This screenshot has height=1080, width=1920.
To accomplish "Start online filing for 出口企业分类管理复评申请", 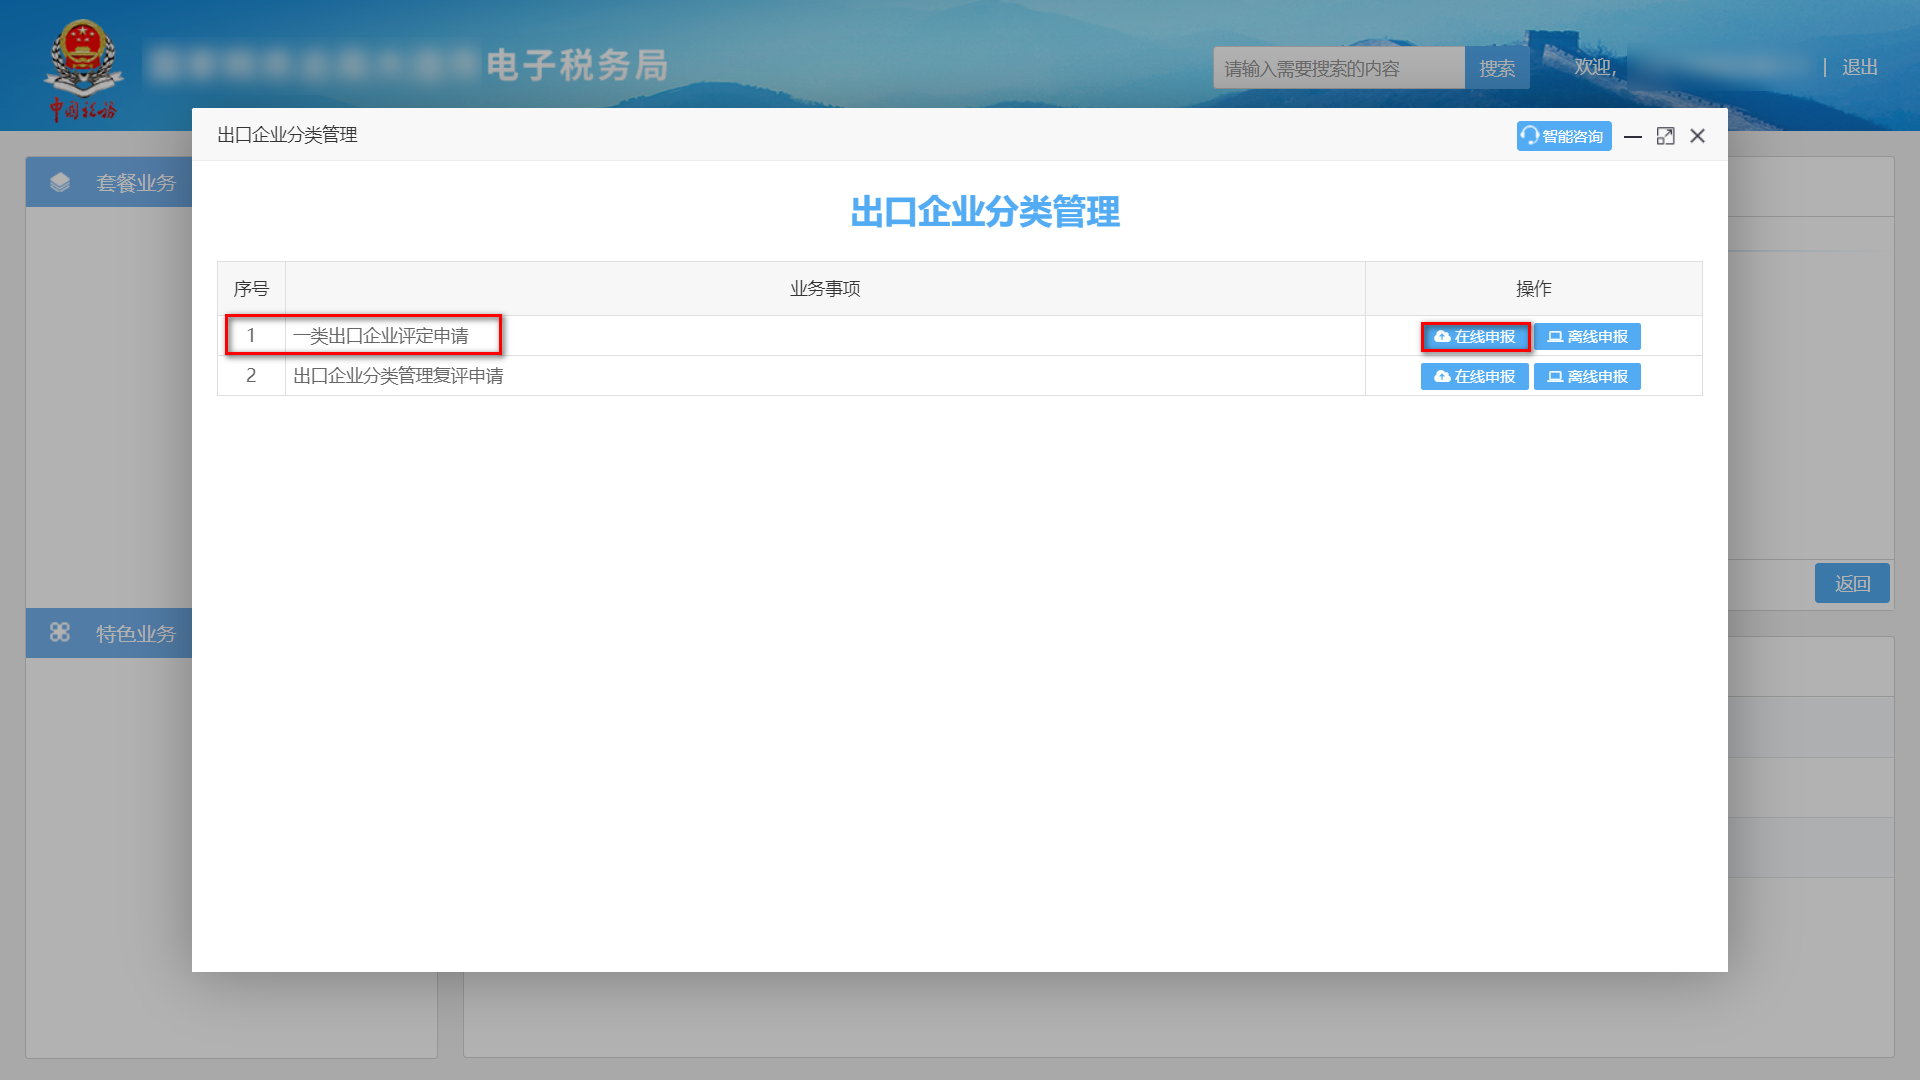I will pos(1474,376).
